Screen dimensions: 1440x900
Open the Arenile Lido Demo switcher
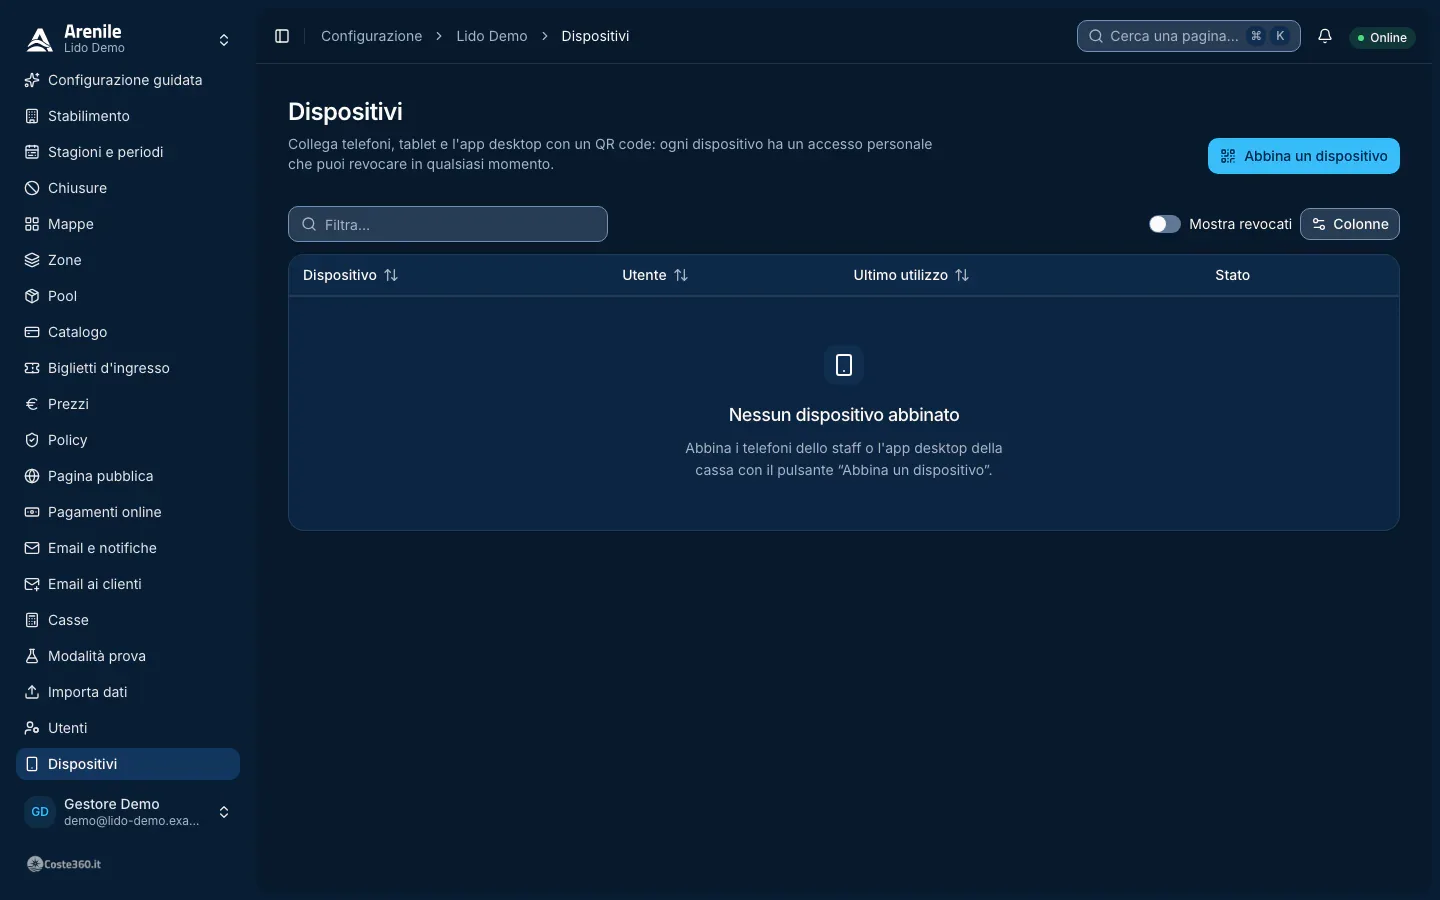[x=128, y=40]
